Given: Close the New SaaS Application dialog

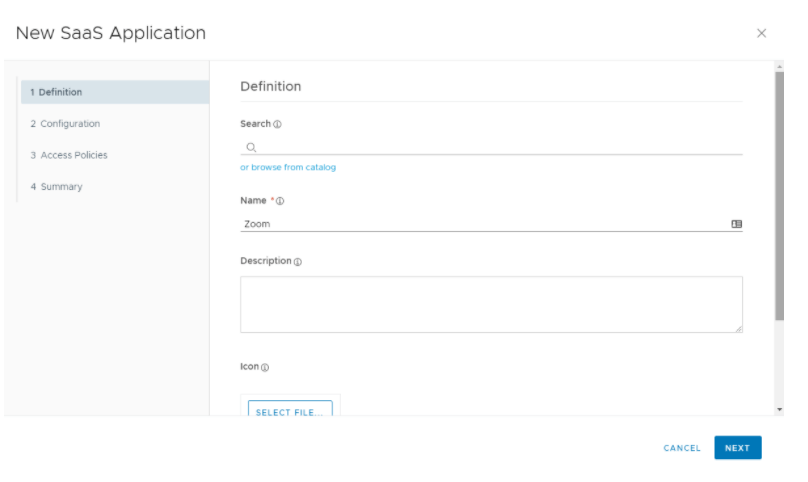Looking at the screenshot, I should click(x=761, y=33).
